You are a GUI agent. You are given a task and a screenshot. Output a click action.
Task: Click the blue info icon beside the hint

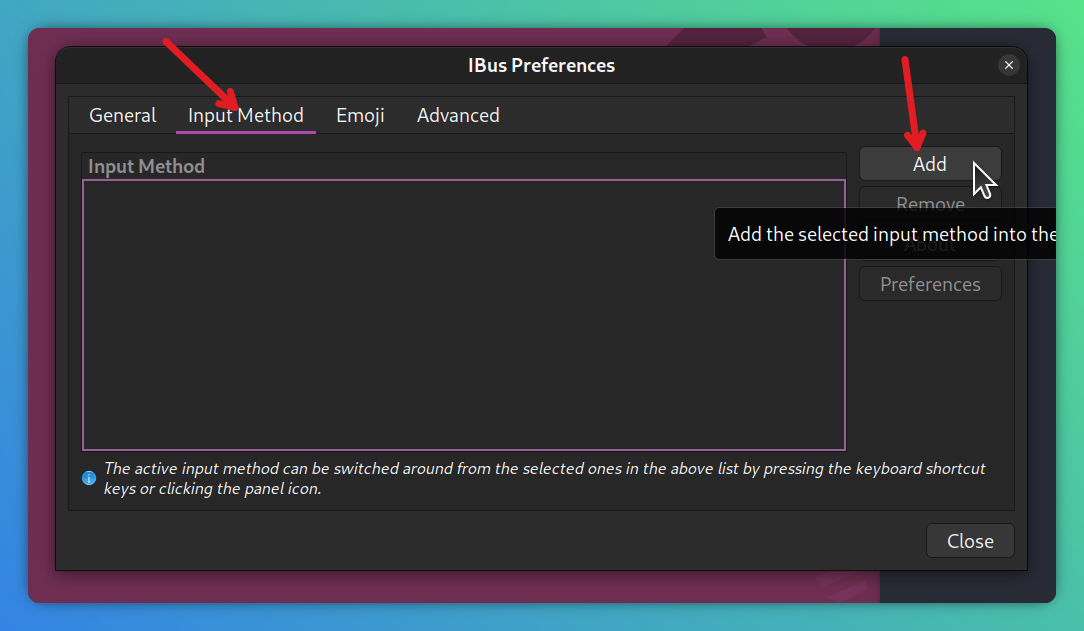pyautogui.click(x=88, y=478)
